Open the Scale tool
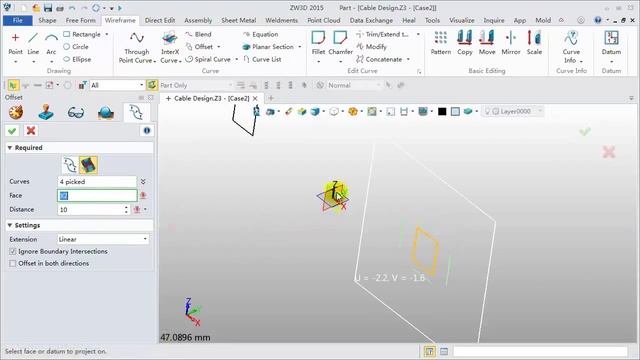Viewport: 640px width, 360px height. click(534, 43)
